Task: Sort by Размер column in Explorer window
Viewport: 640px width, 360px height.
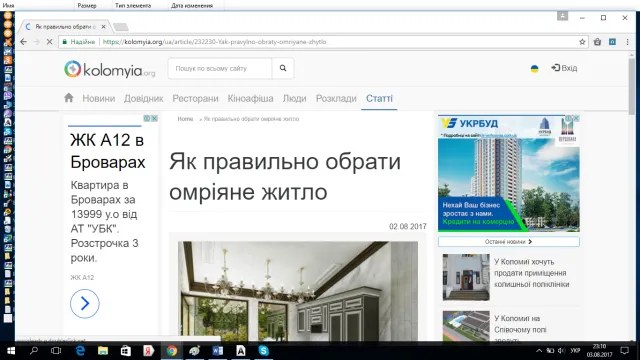Action: 87,5
